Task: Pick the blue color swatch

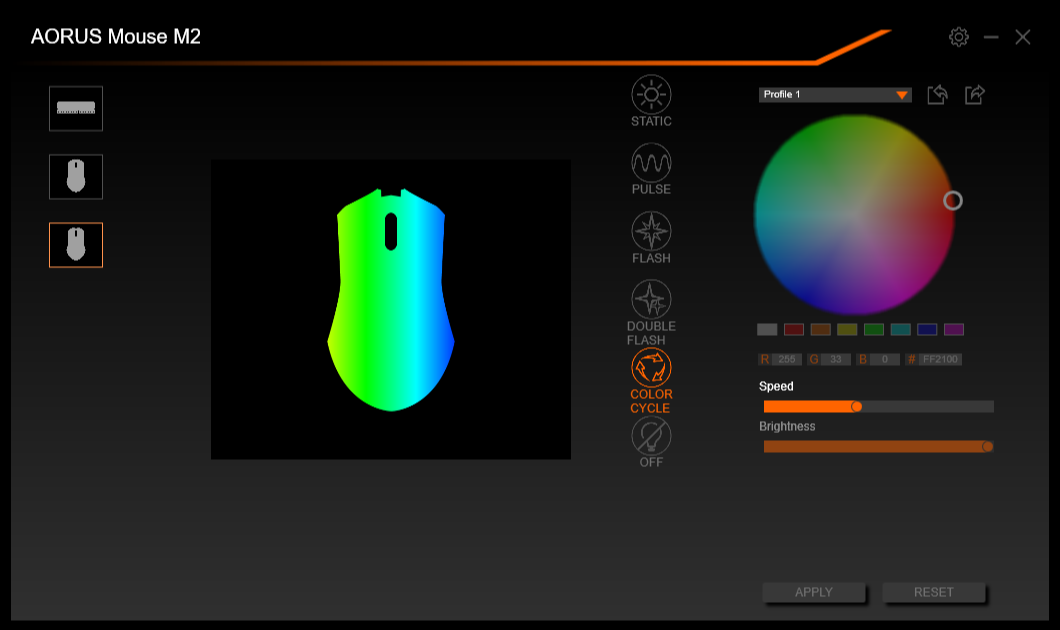Action: (927, 329)
